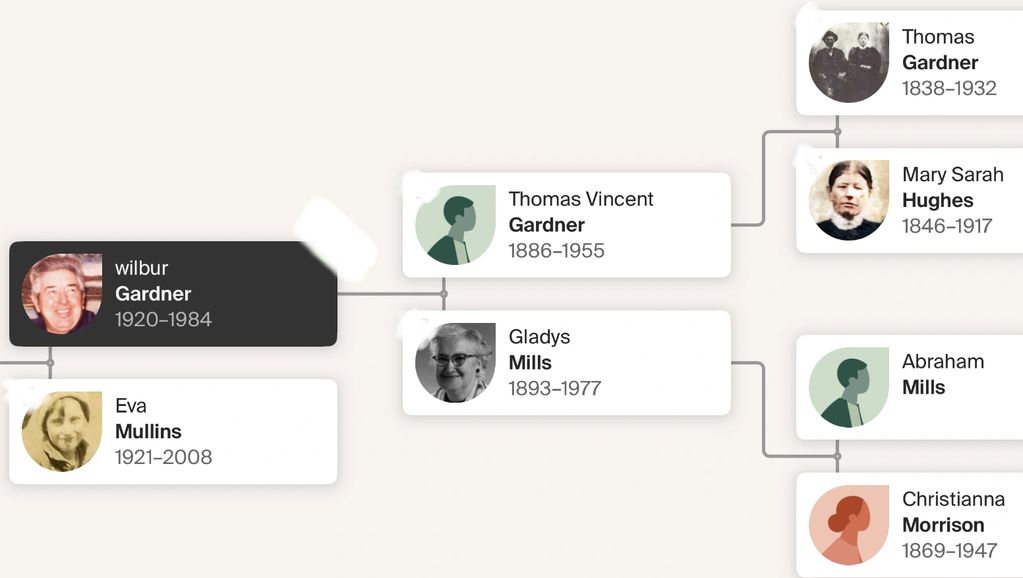The image size is (1023, 578).
Task: Open Eva Mullins' sepia portrait photo
Action: tap(62, 431)
